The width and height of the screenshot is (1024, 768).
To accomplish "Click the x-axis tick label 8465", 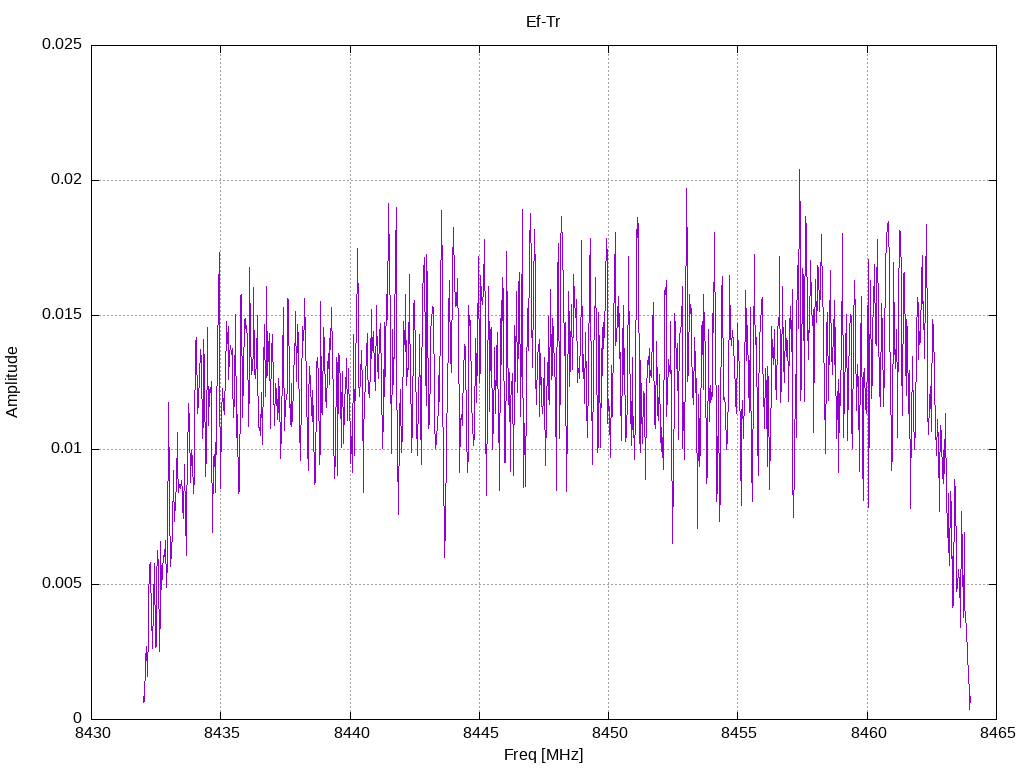I will click(997, 733).
